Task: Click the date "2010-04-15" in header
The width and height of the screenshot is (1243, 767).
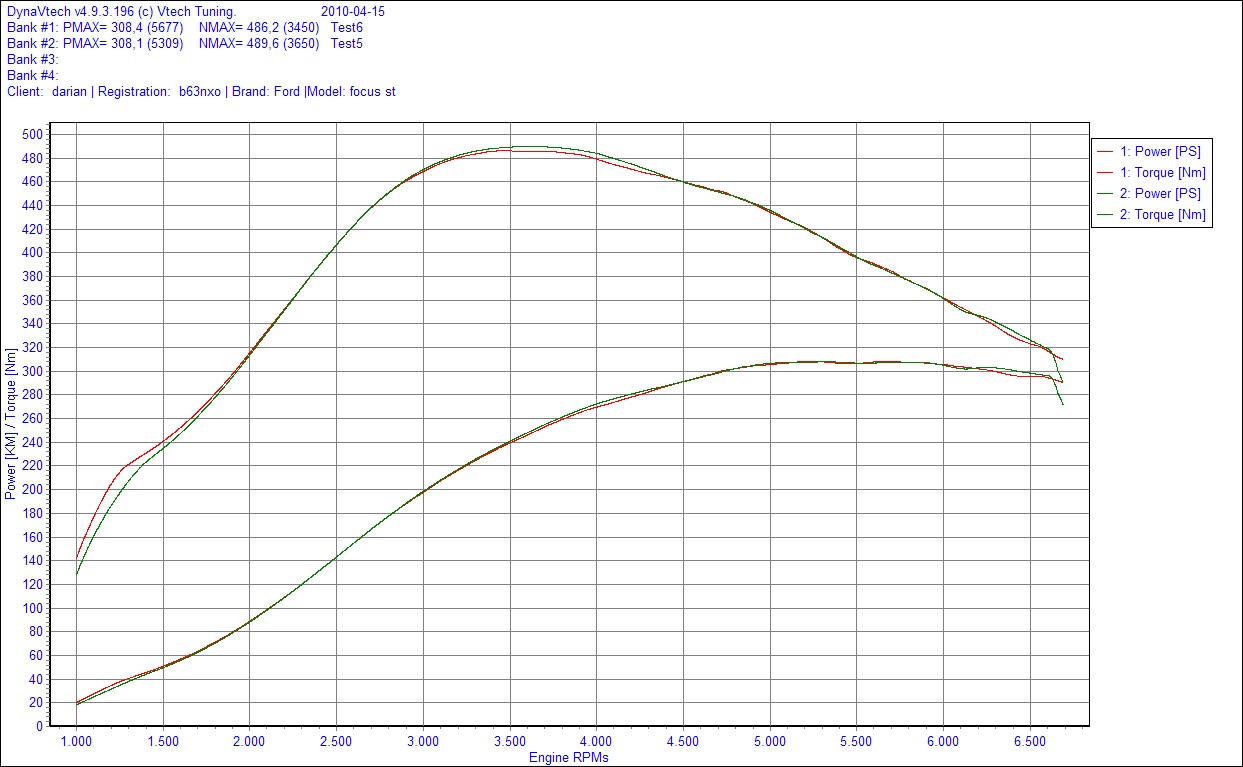Action: point(351,12)
